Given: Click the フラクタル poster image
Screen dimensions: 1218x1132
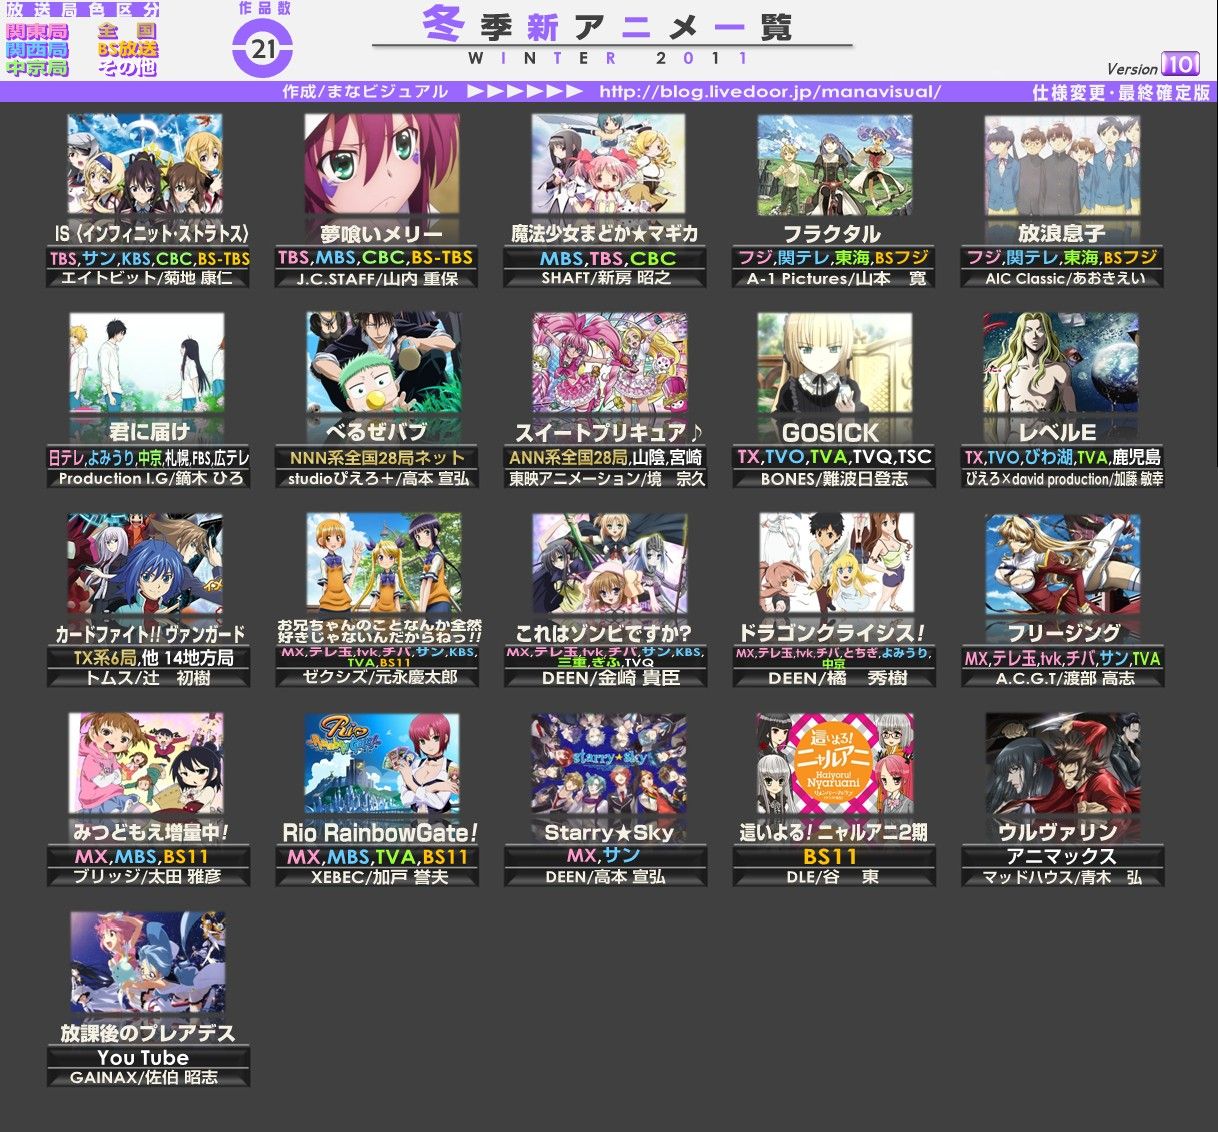Looking at the screenshot, I should point(835,164).
